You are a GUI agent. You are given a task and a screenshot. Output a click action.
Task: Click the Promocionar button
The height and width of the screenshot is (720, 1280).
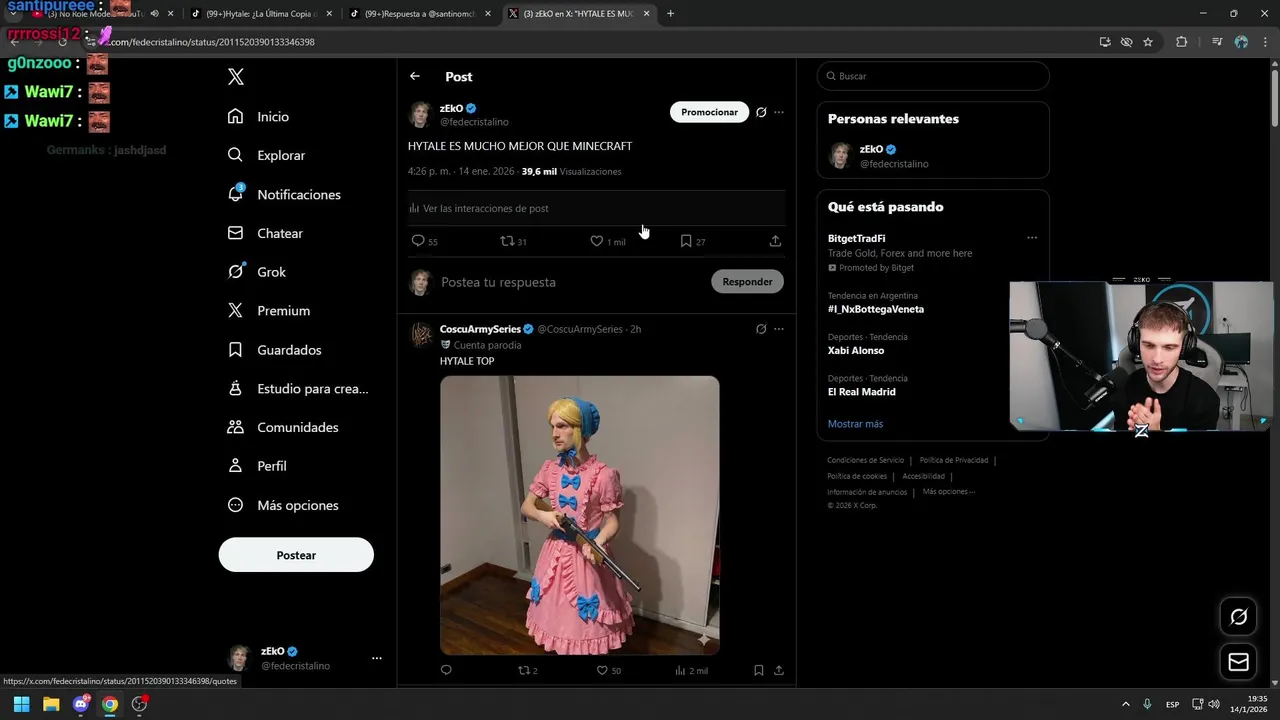point(709,112)
